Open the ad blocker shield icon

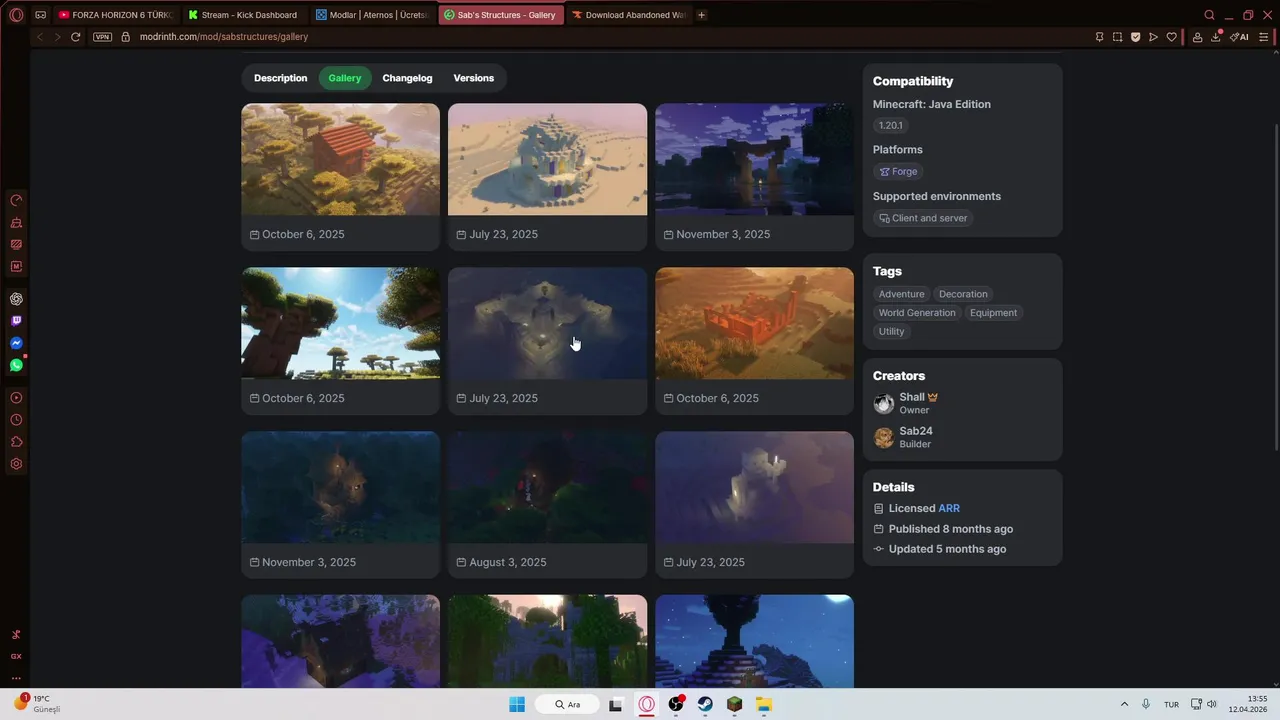[1135, 37]
